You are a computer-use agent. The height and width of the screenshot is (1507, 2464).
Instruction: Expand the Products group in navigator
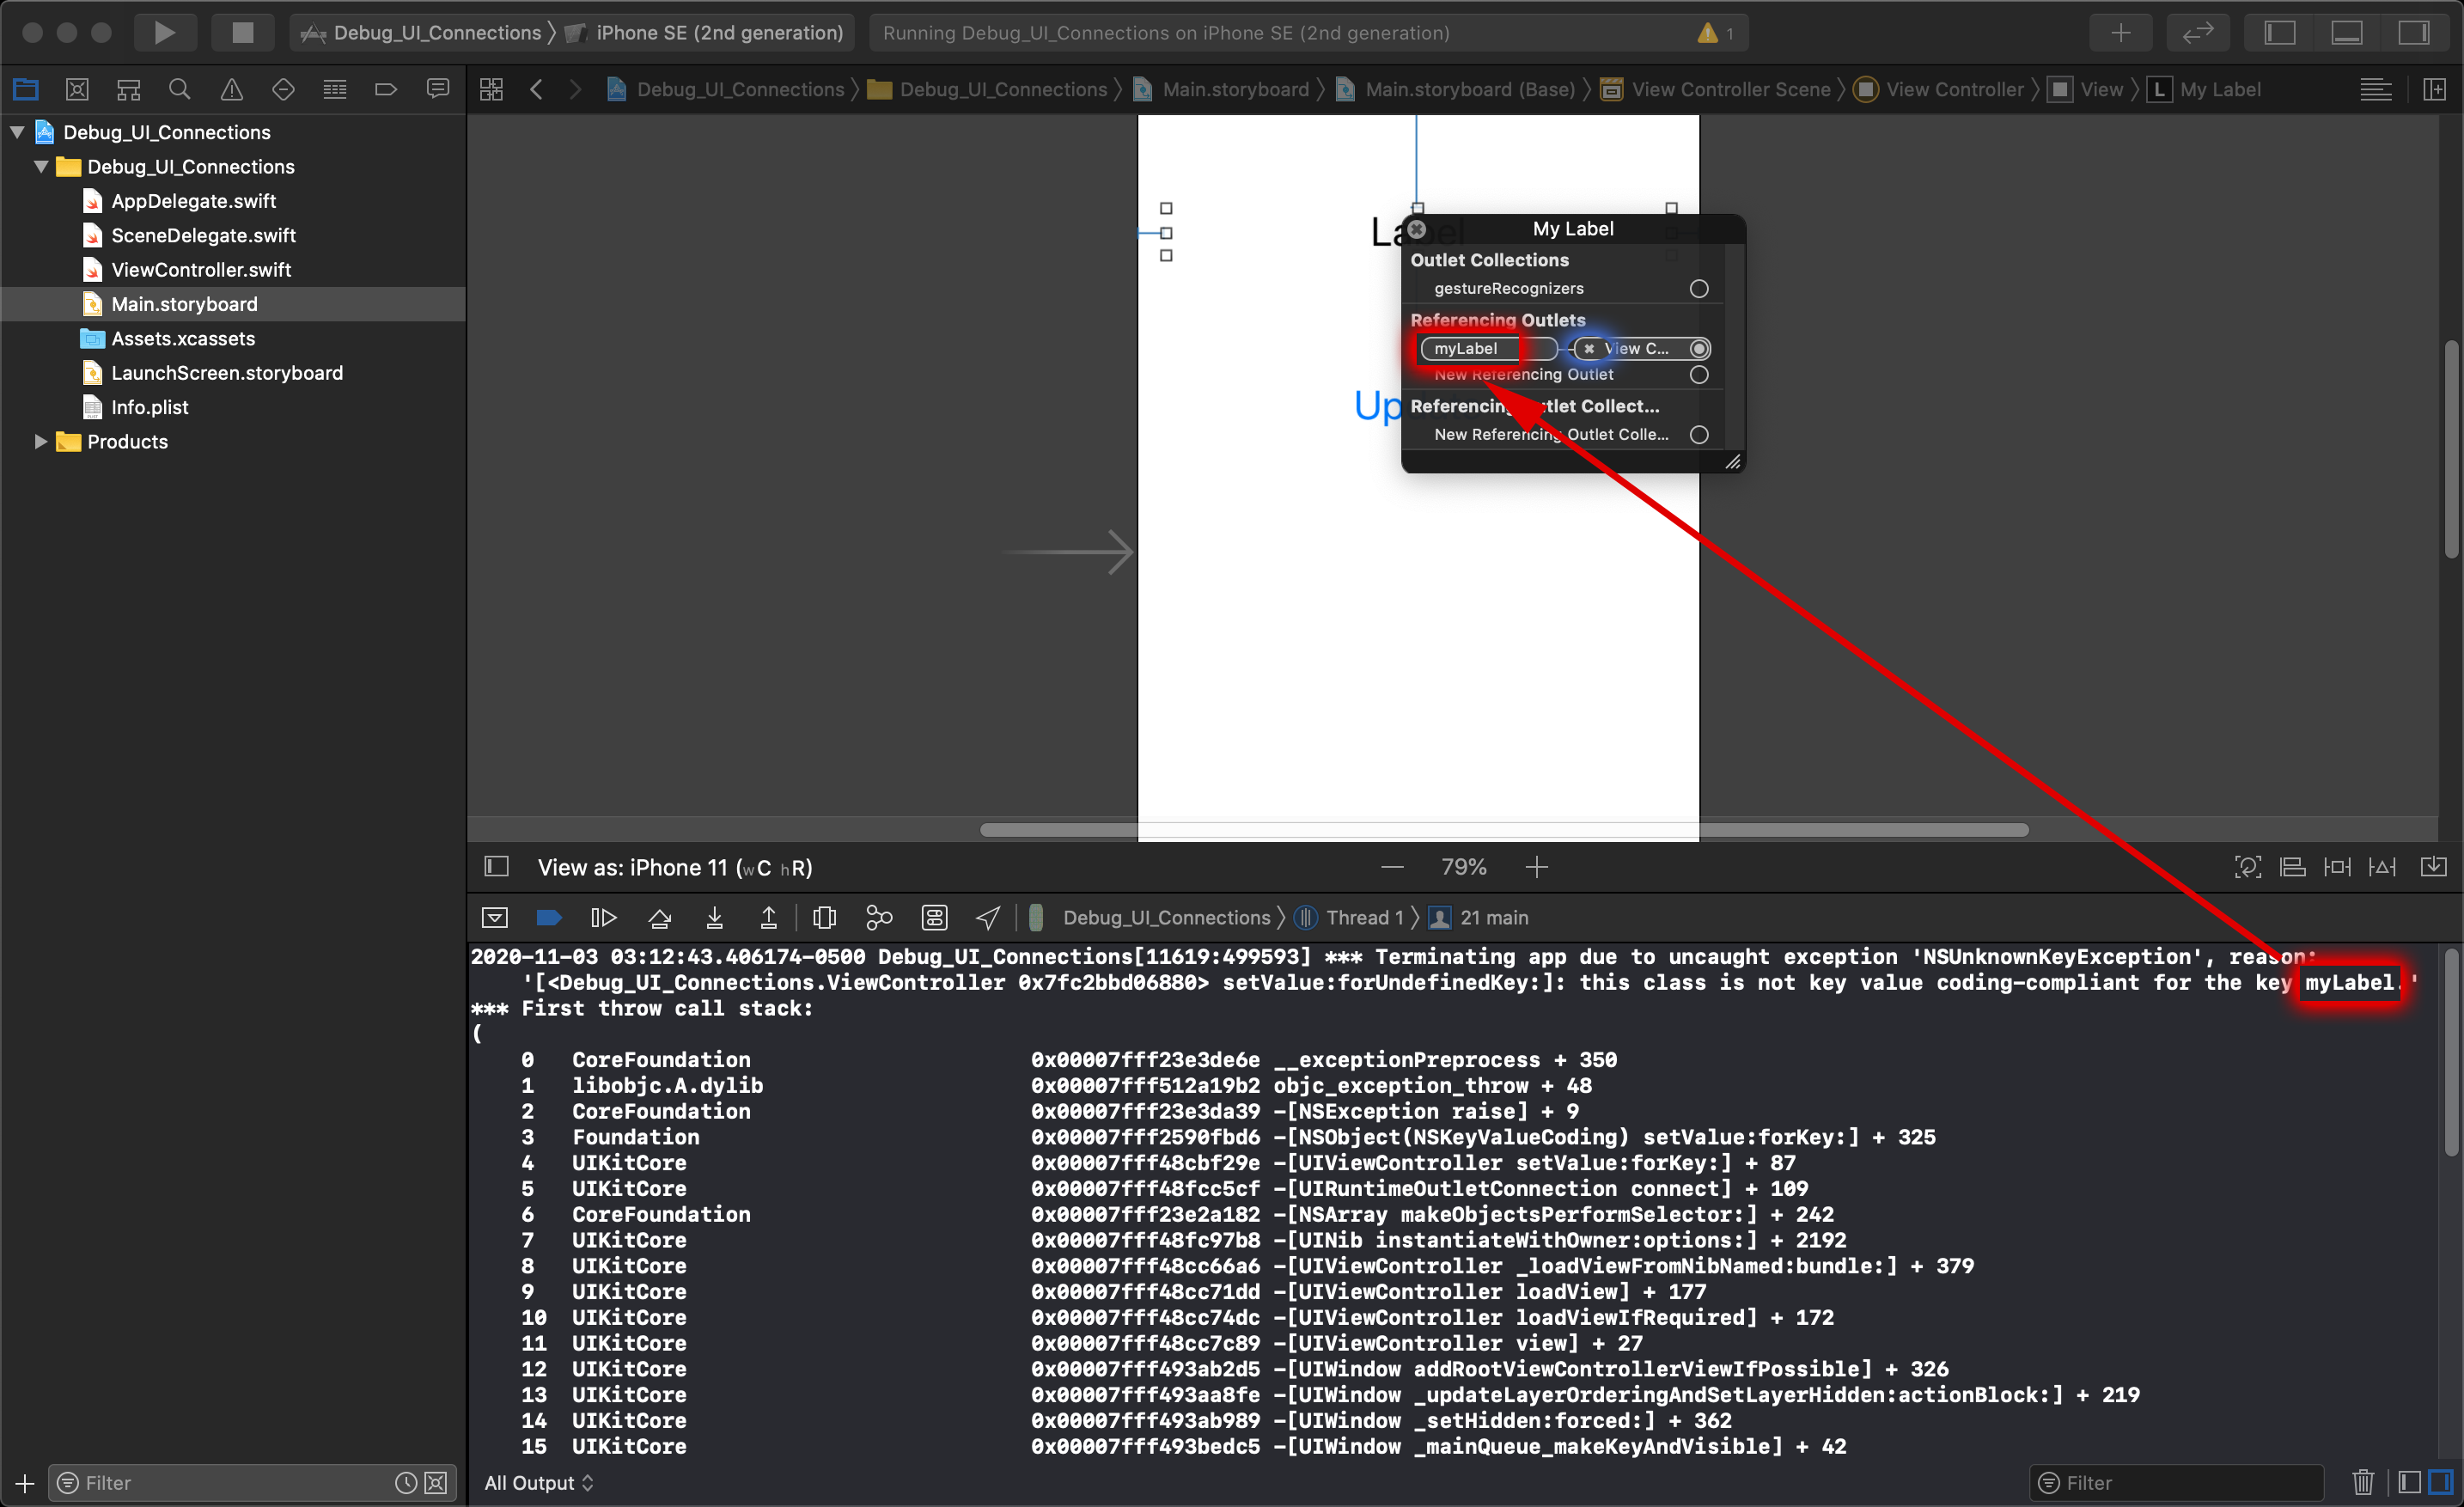pyautogui.click(x=39, y=440)
